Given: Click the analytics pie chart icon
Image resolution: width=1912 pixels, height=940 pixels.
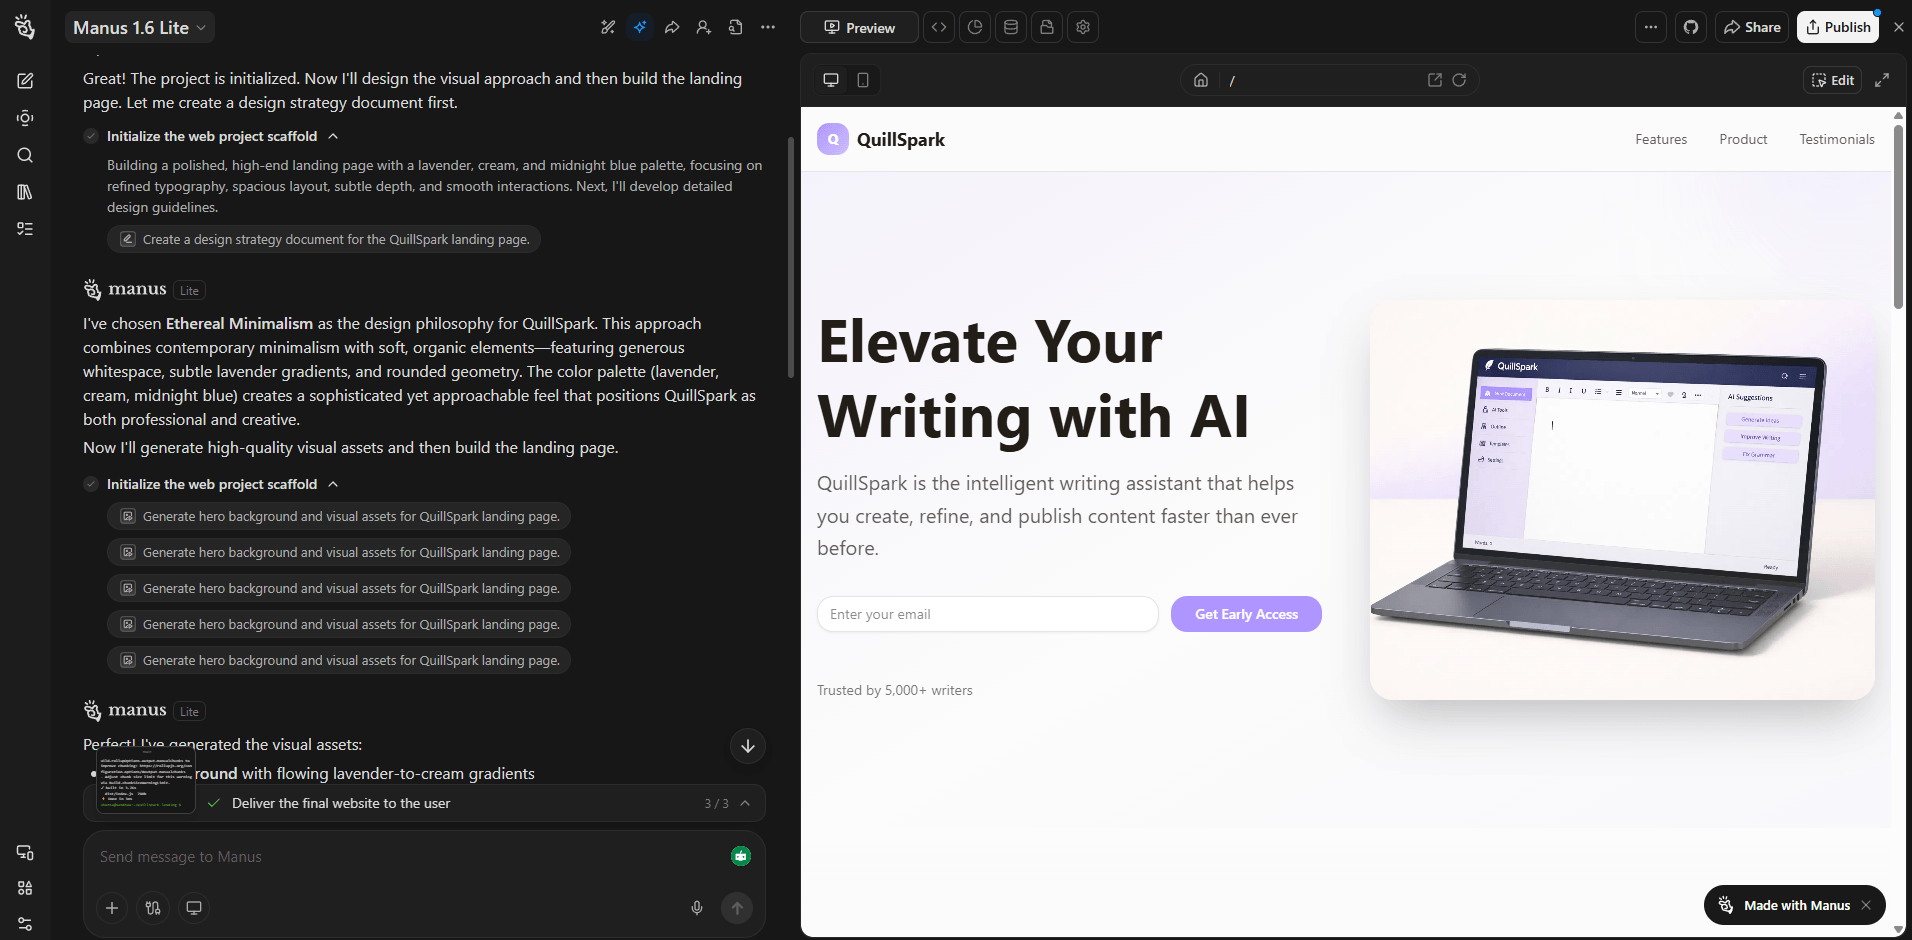Looking at the screenshot, I should [975, 27].
